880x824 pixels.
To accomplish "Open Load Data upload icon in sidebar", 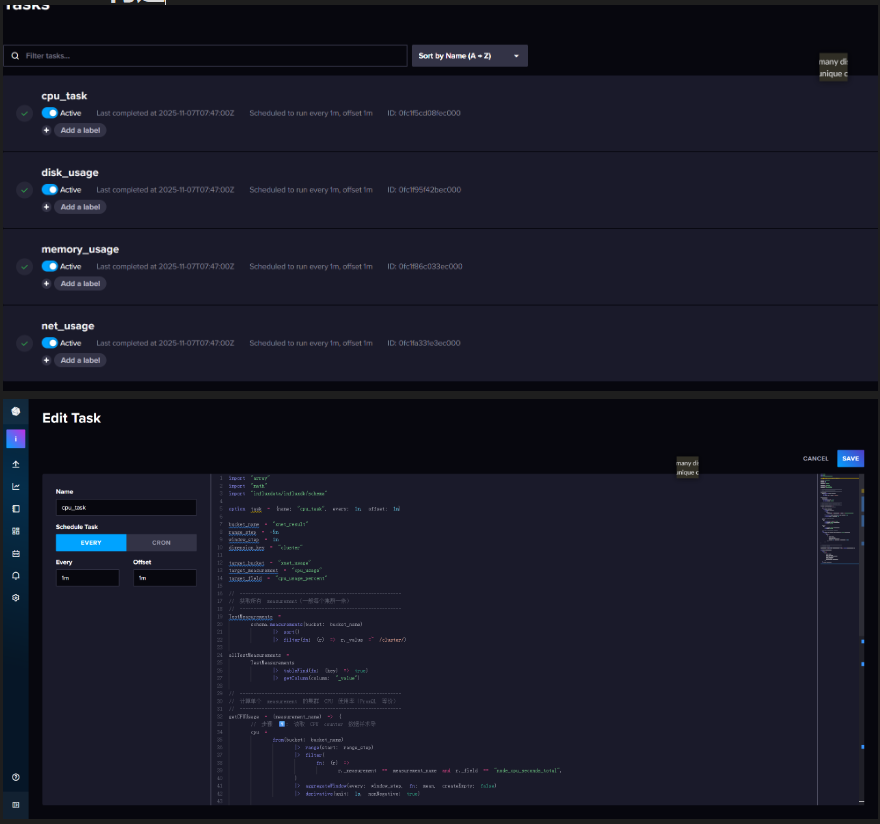I will click(16, 464).
